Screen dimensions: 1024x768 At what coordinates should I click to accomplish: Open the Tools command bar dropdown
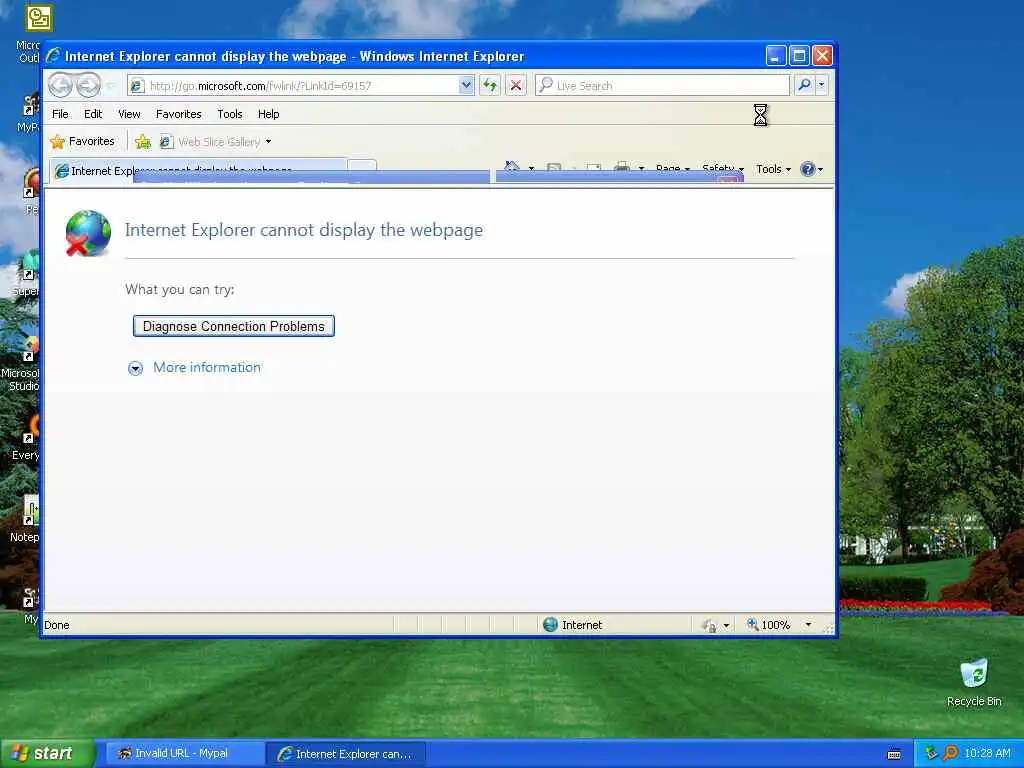click(x=773, y=169)
